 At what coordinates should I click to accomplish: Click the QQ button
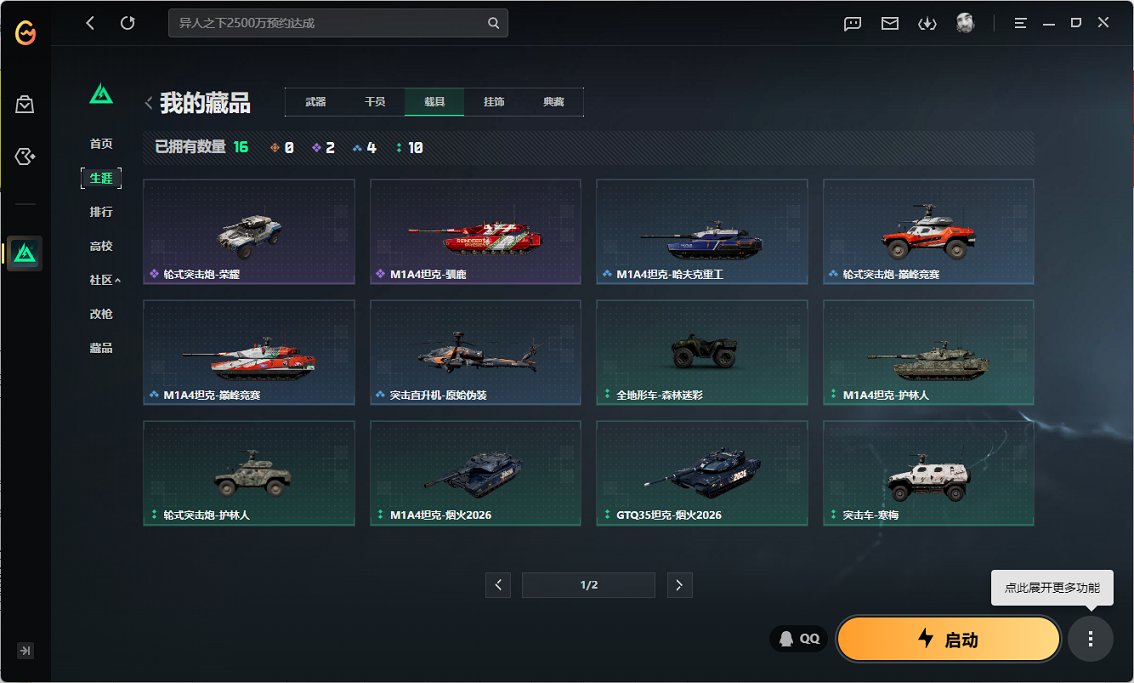(799, 639)
